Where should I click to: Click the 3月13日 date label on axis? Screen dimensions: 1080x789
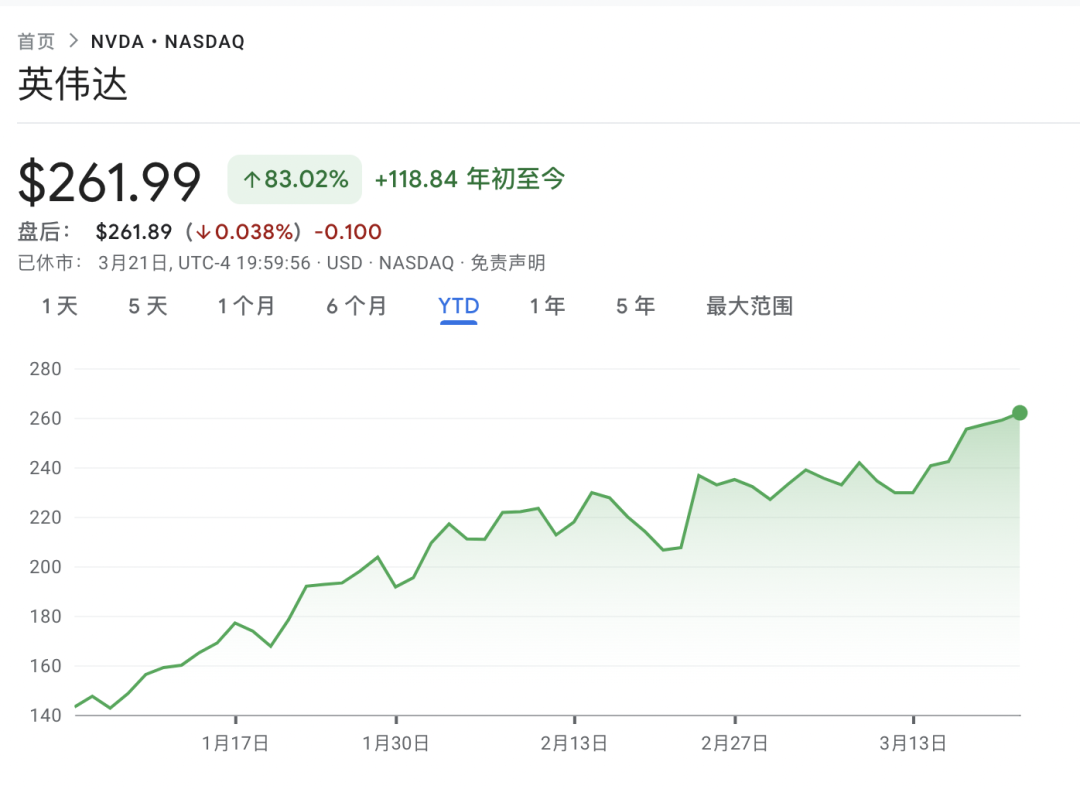tap(913, 743)
